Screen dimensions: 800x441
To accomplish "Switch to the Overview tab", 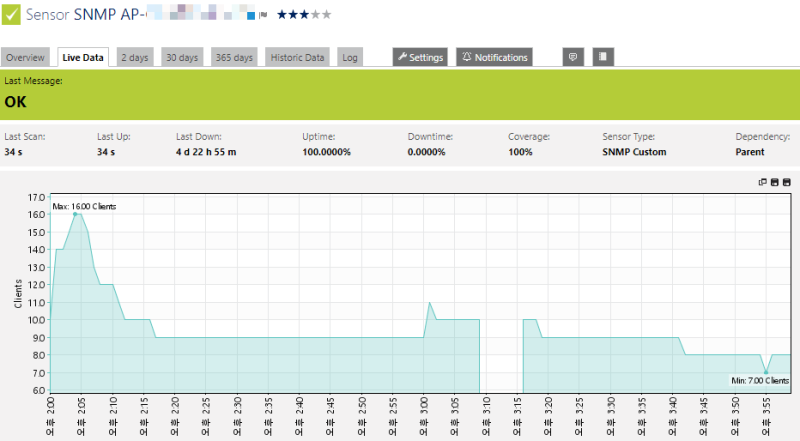I will pyautogui.click(x=26, y=57).
